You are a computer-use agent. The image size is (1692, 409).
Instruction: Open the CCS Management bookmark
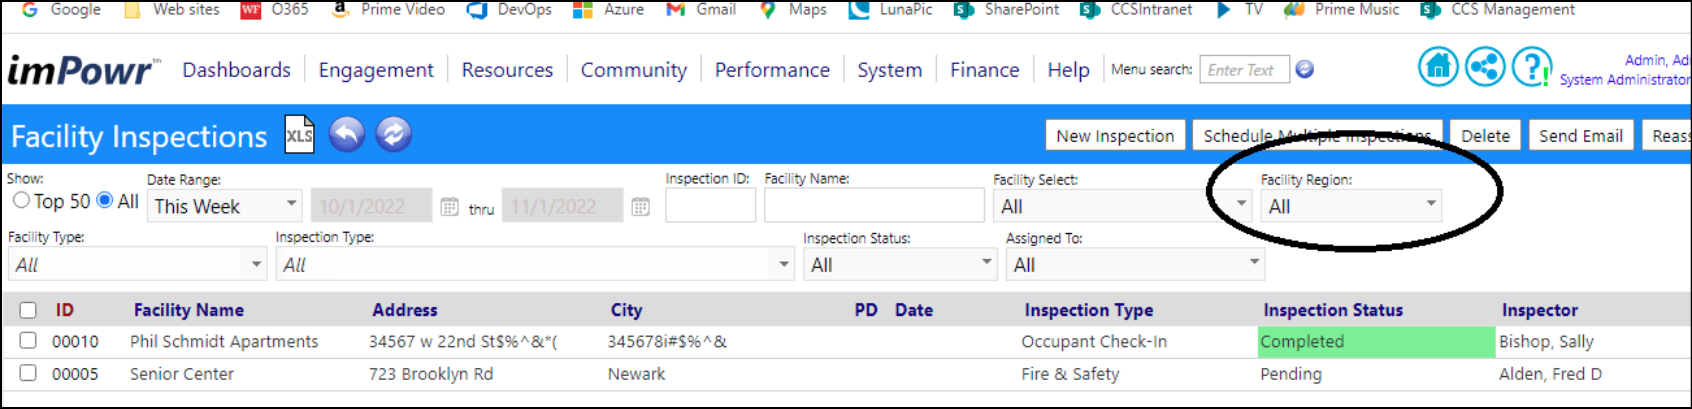point(1498,10)
